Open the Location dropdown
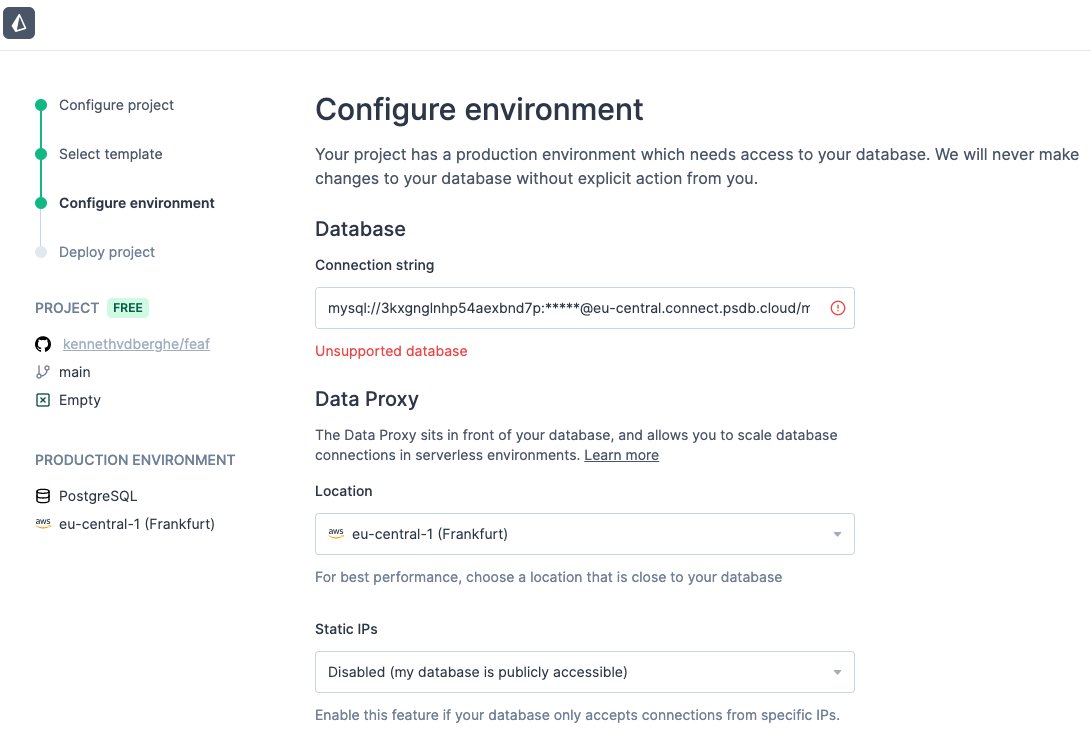Image resolution: width=1091 pixels, height=741 pixels. (x=584, y=534)
